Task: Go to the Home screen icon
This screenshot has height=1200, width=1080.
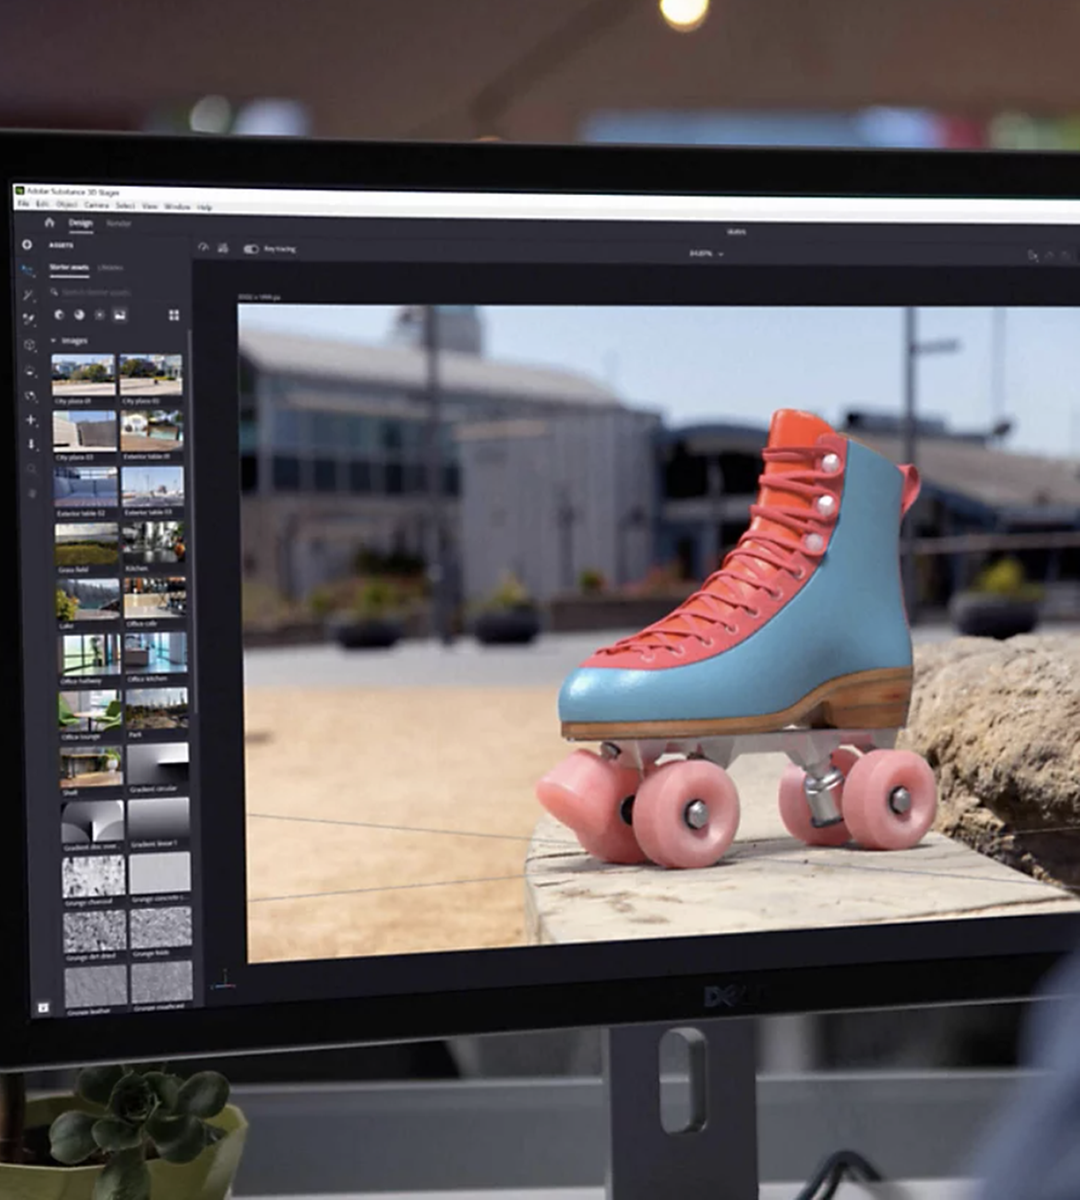Action: (49, 222)
